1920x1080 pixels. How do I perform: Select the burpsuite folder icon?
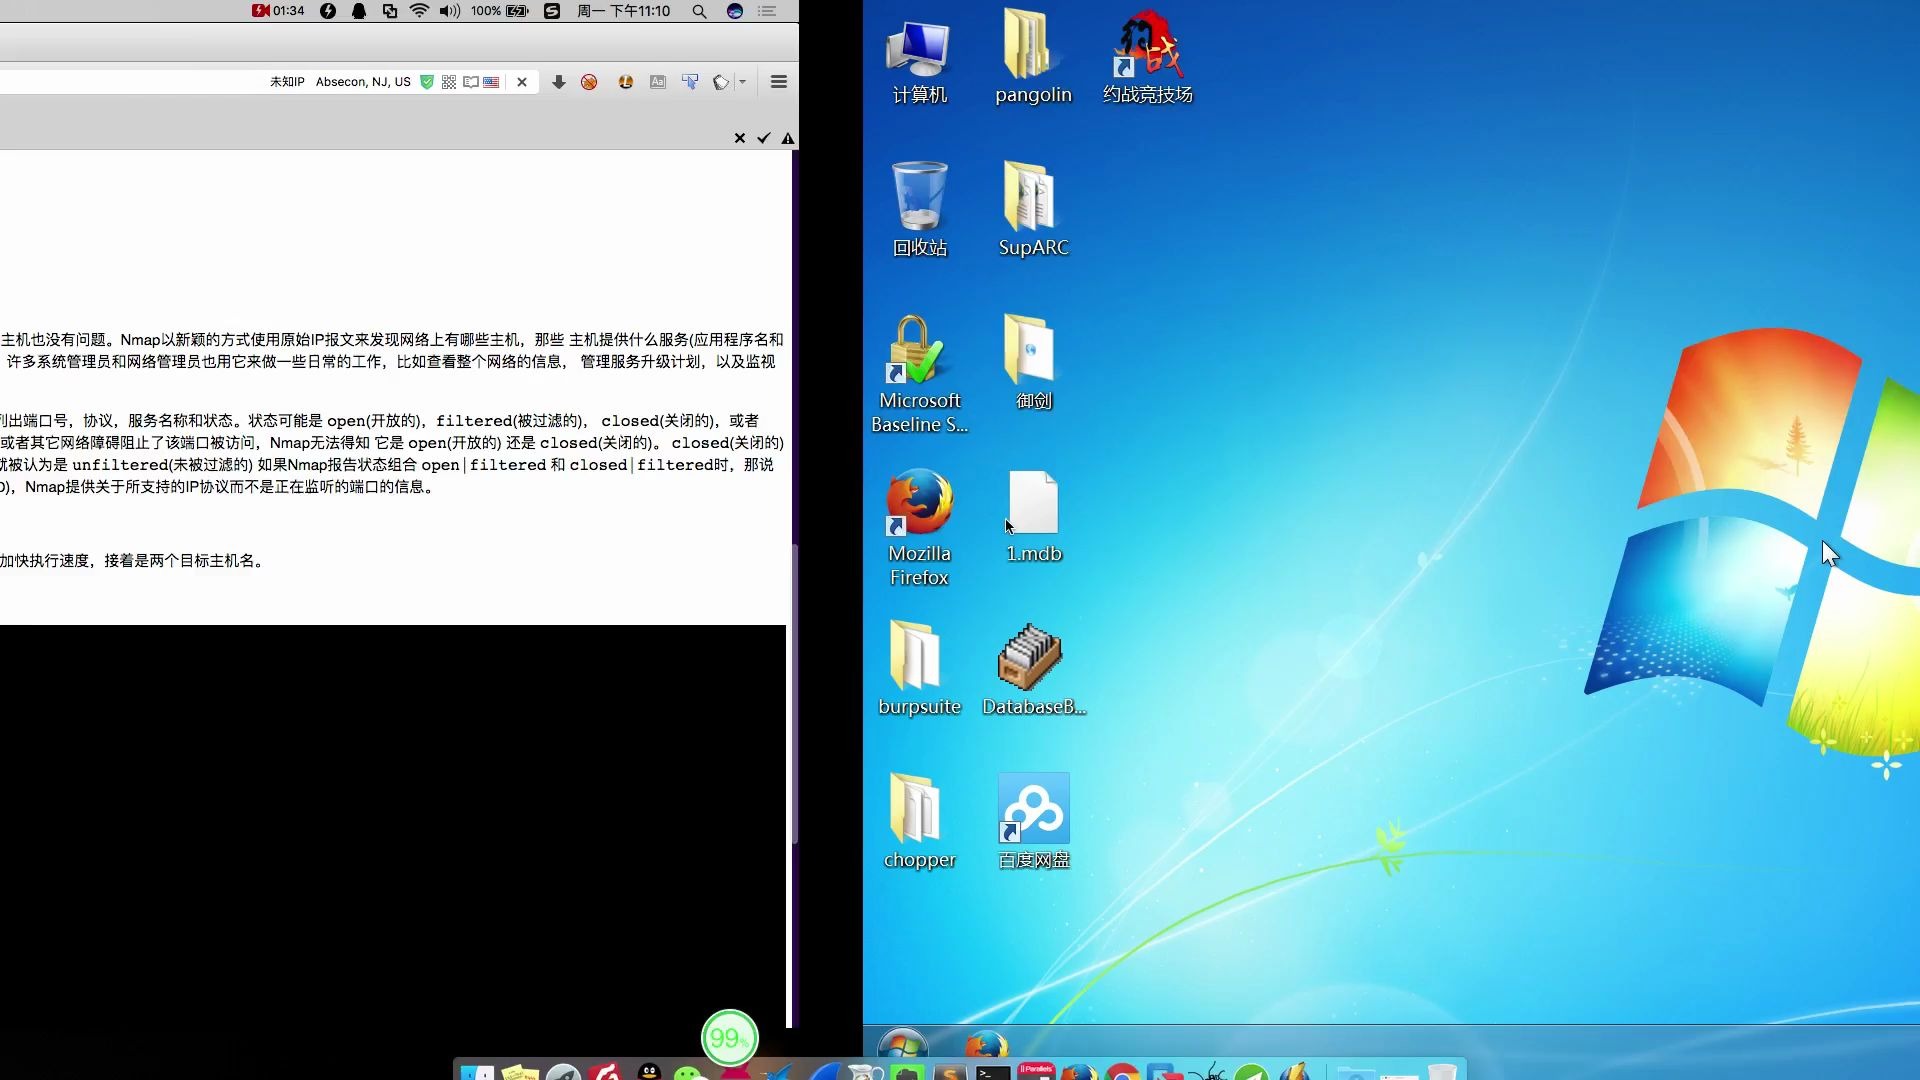(x=919, y=669)
